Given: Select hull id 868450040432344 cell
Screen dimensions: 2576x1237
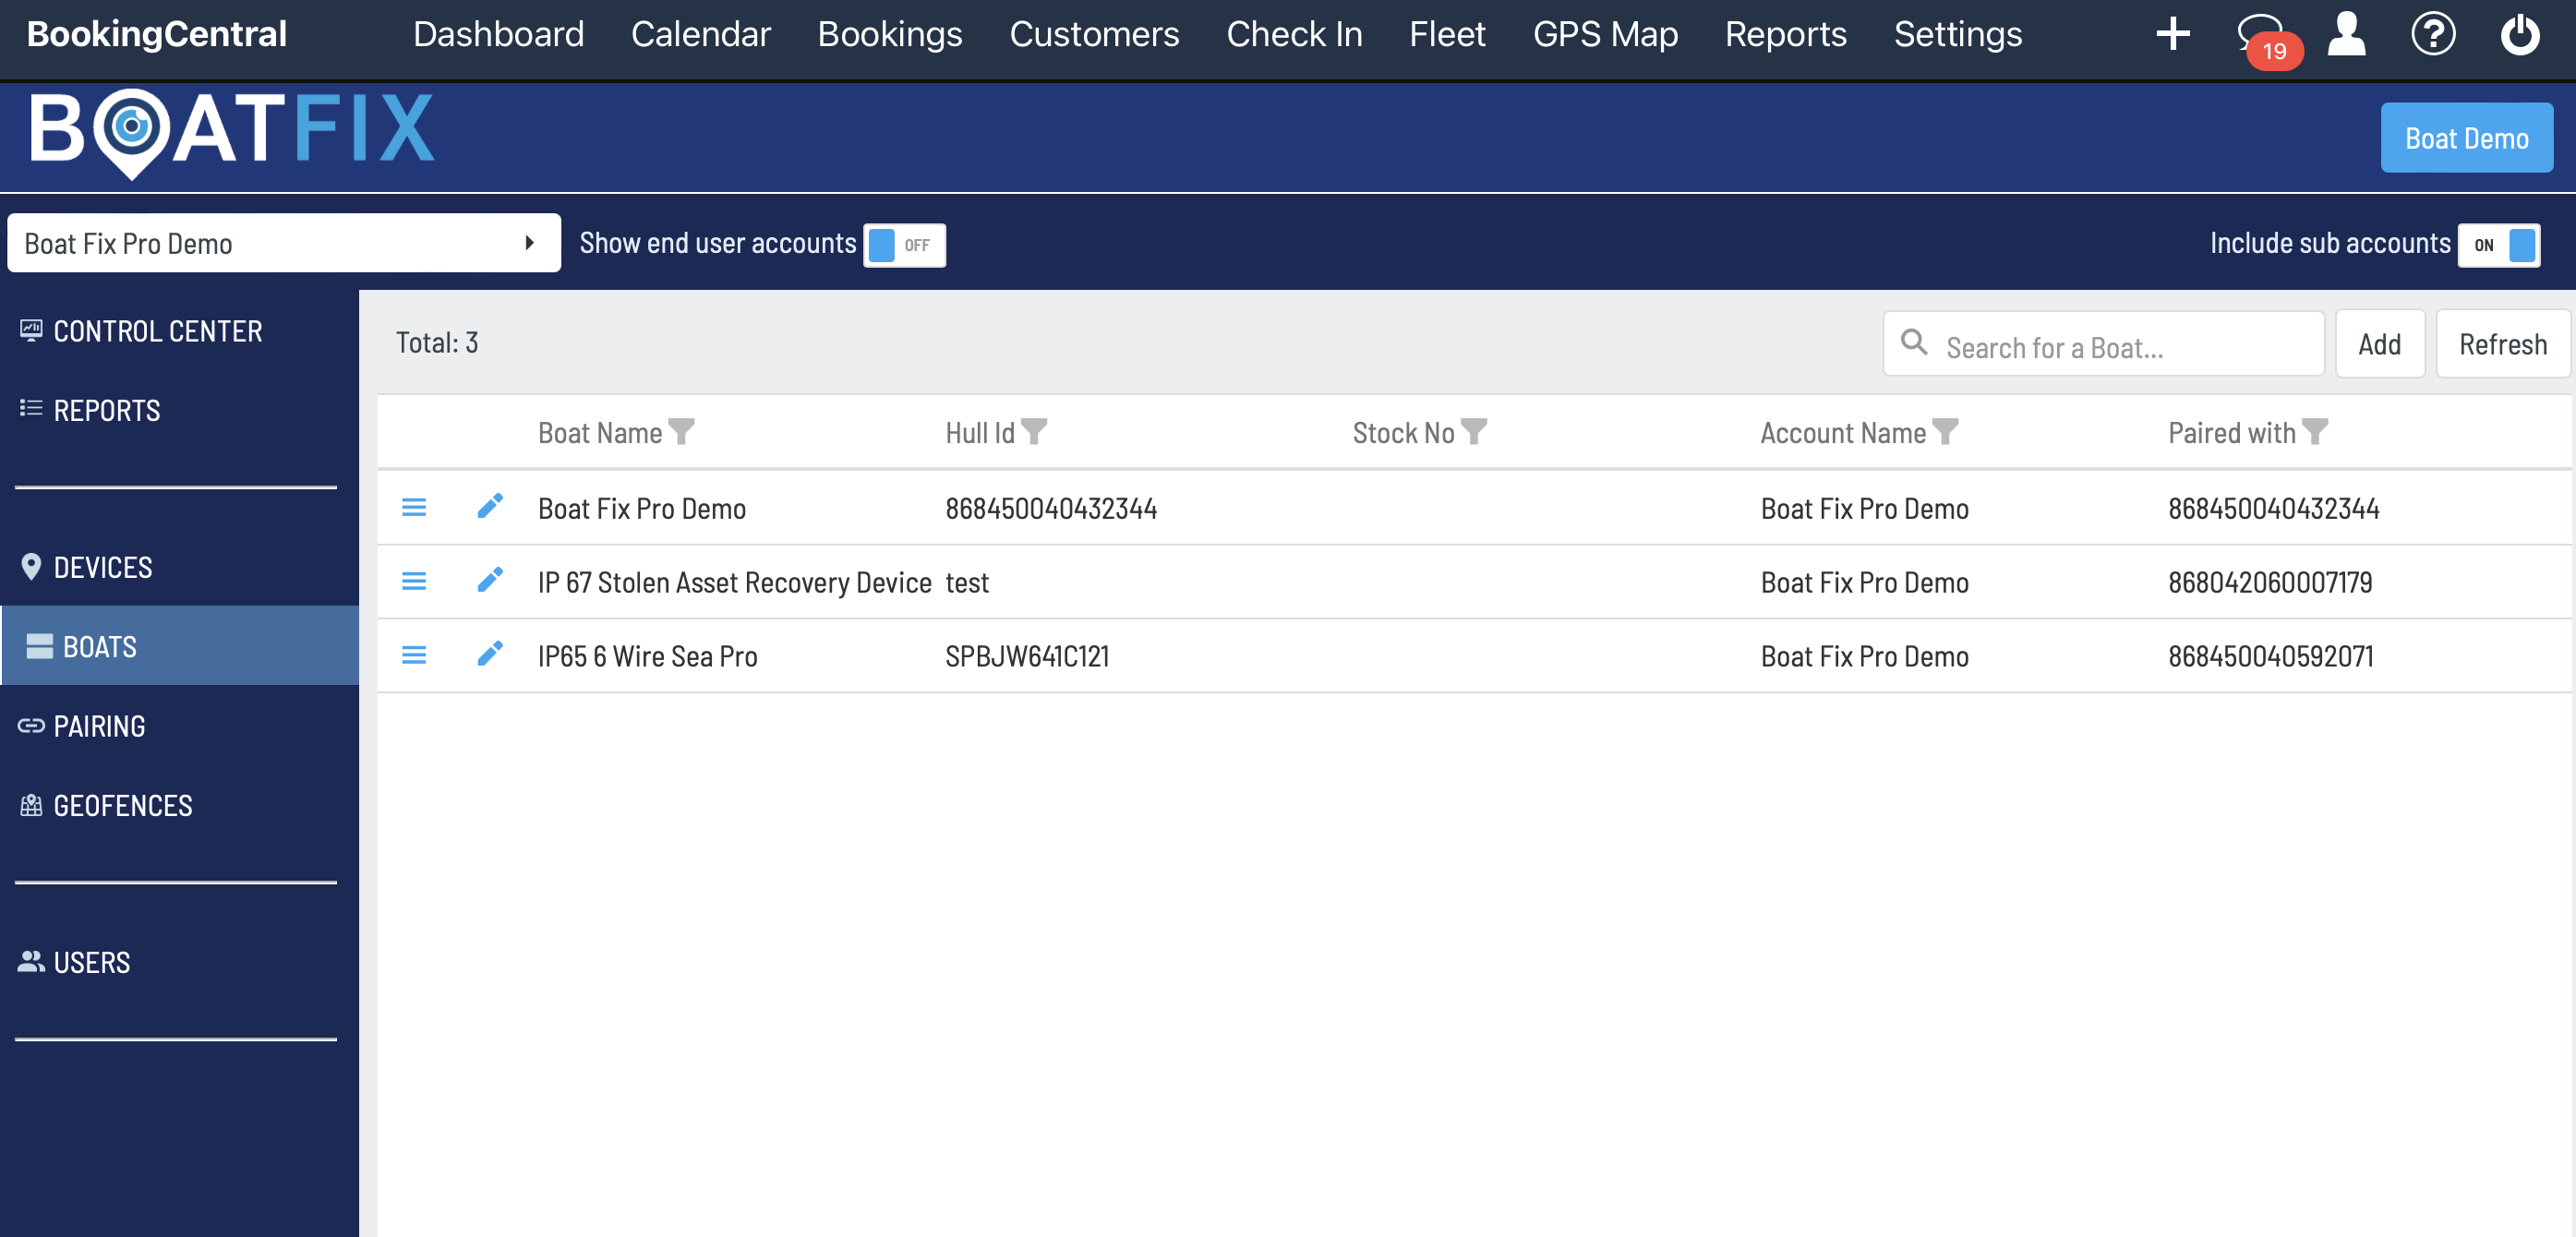Looking at the screenshot, I should 1051,508.
